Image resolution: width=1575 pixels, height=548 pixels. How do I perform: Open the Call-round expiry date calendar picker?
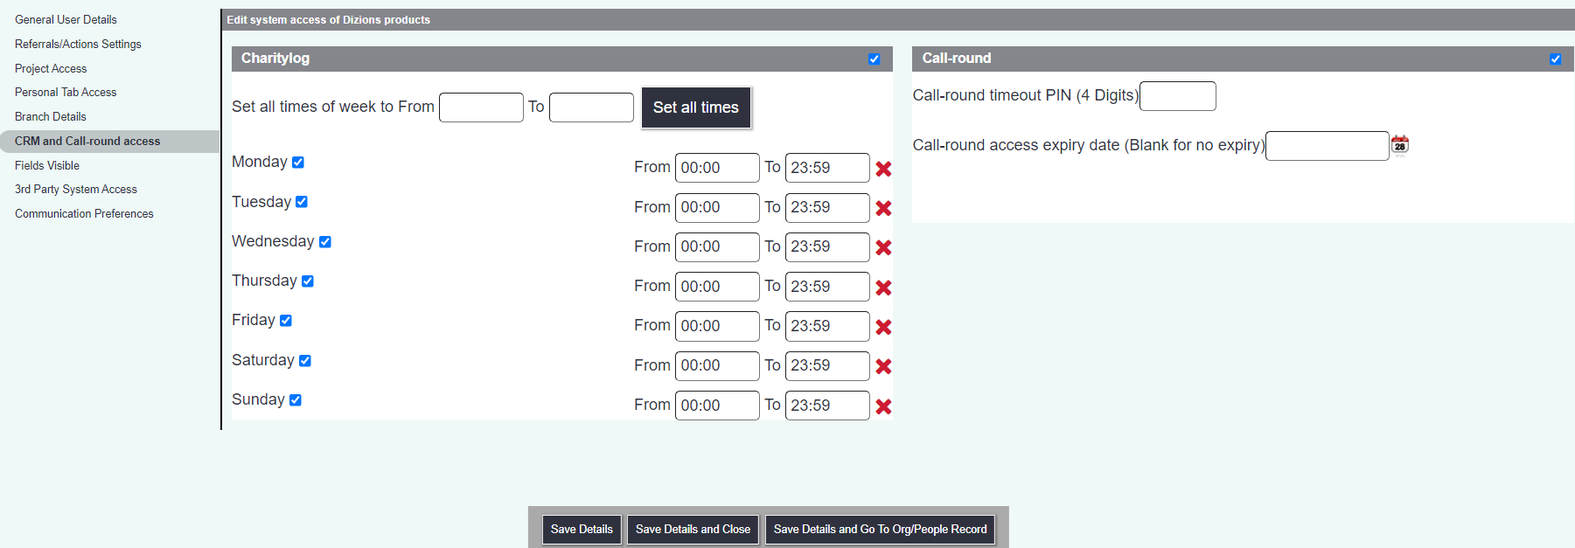click(1400, 145)
